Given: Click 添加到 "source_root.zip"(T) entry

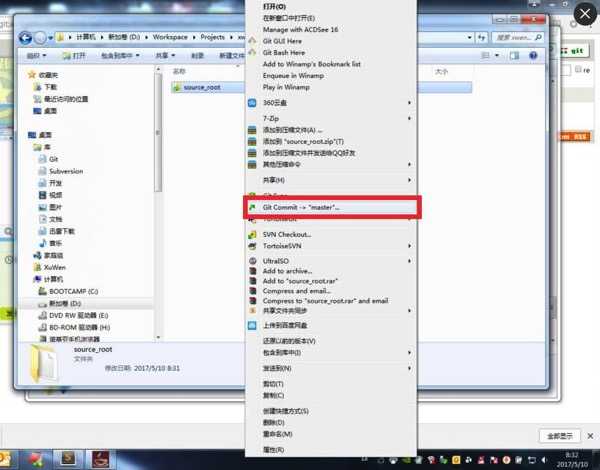Looking at the screenshot, I should (x=303, y=142).
